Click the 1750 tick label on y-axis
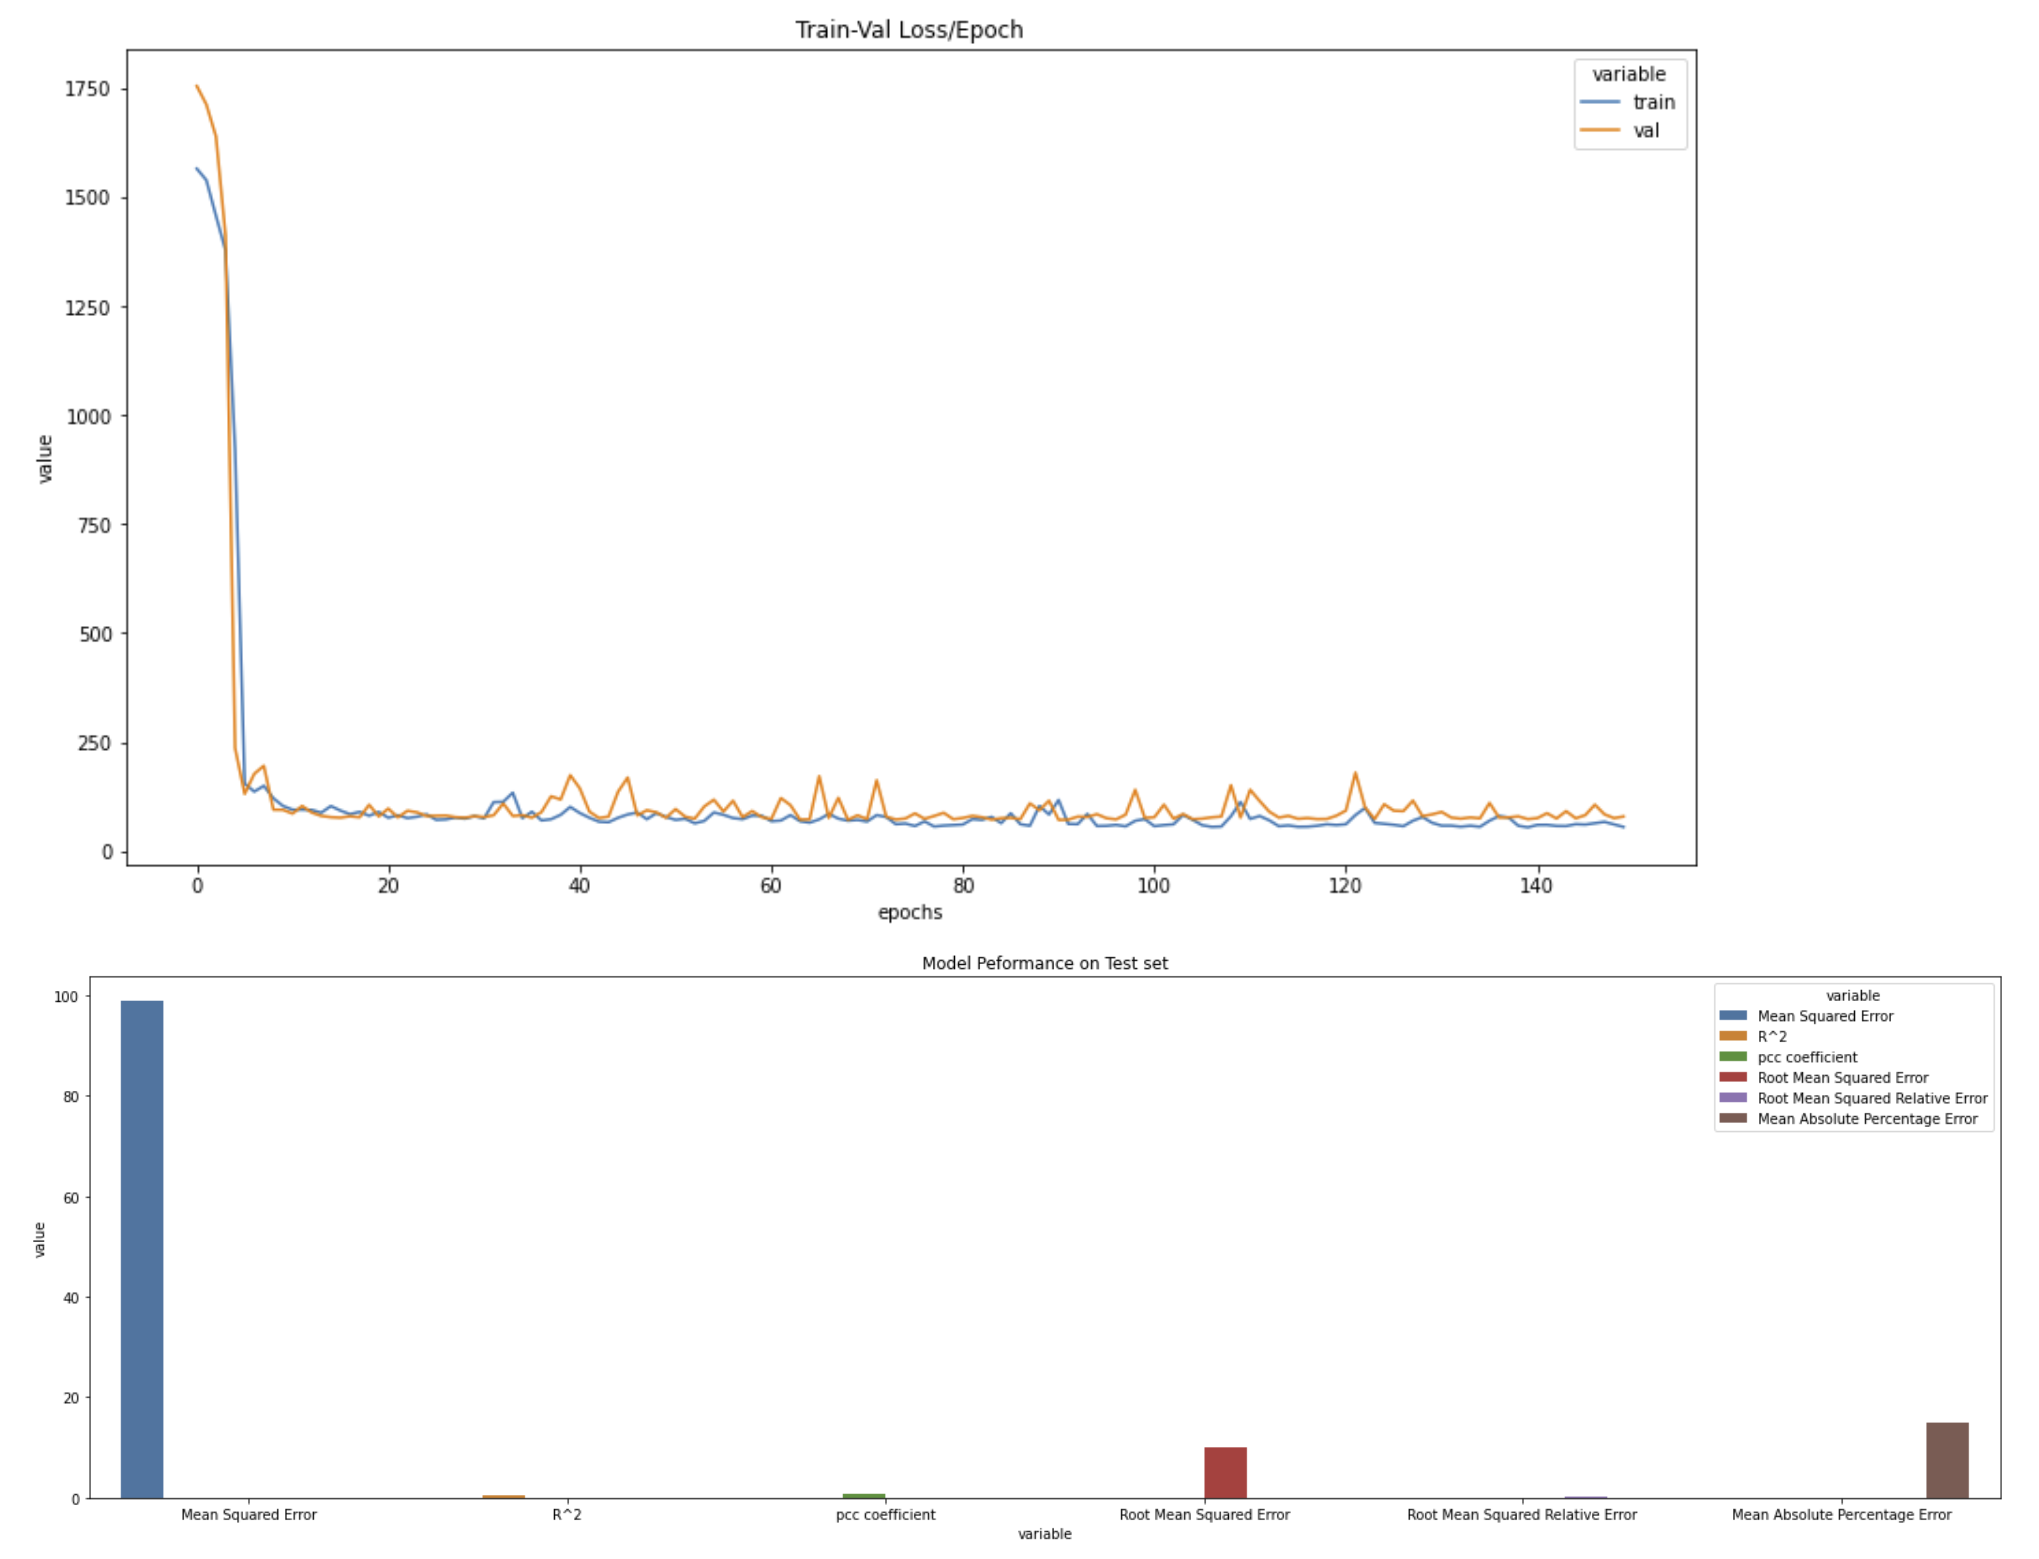The width and height of the screenshot is (2039, 1559). pyautogui.click(x=87, y=89)
